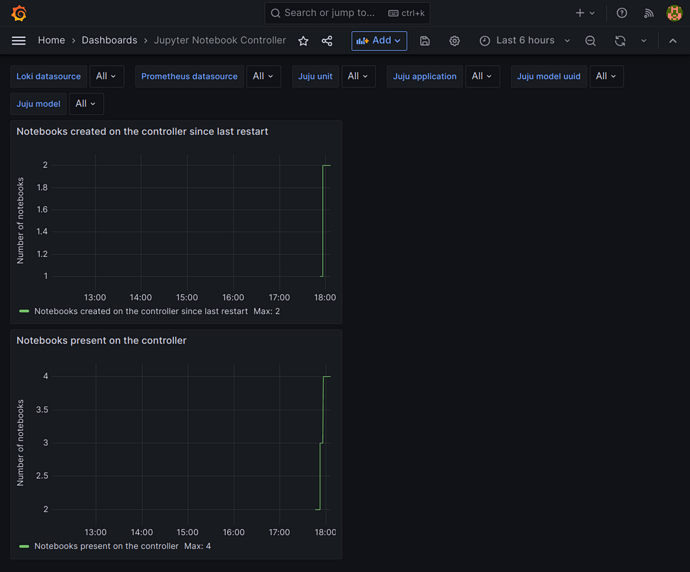Viewport: 690px width, 572px height.
Task: Open the plus new-item menu
Action: (585, 13)
